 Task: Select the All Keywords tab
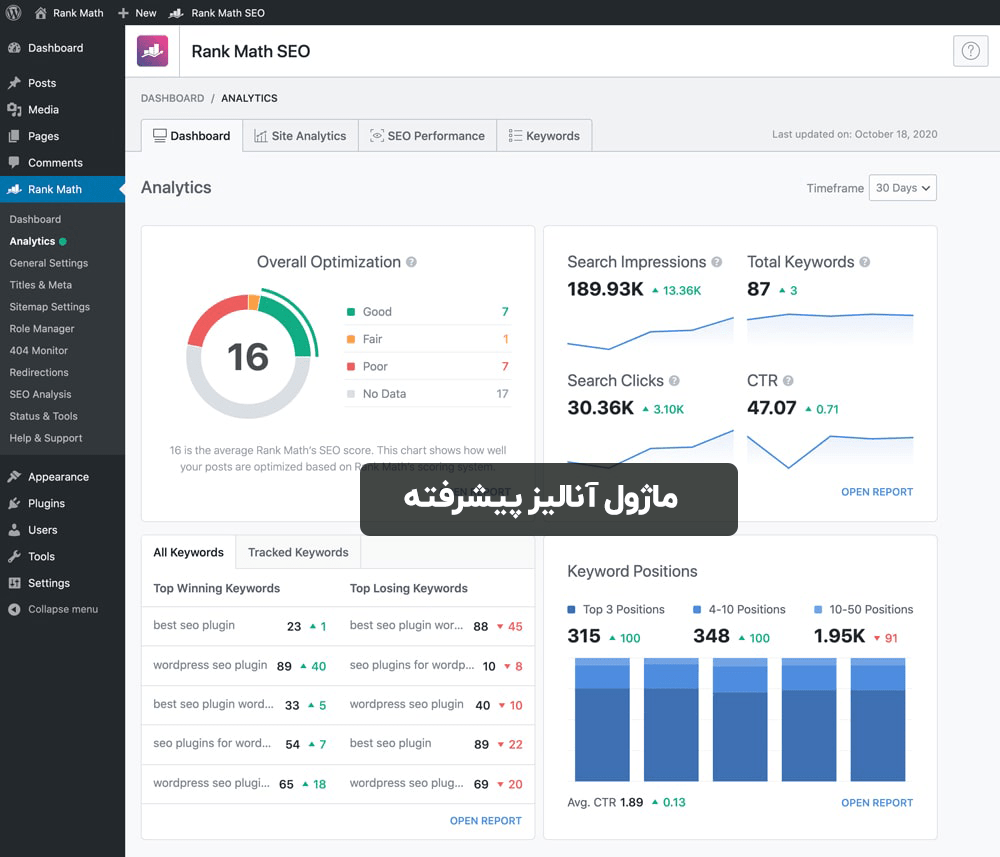(188, 552)
